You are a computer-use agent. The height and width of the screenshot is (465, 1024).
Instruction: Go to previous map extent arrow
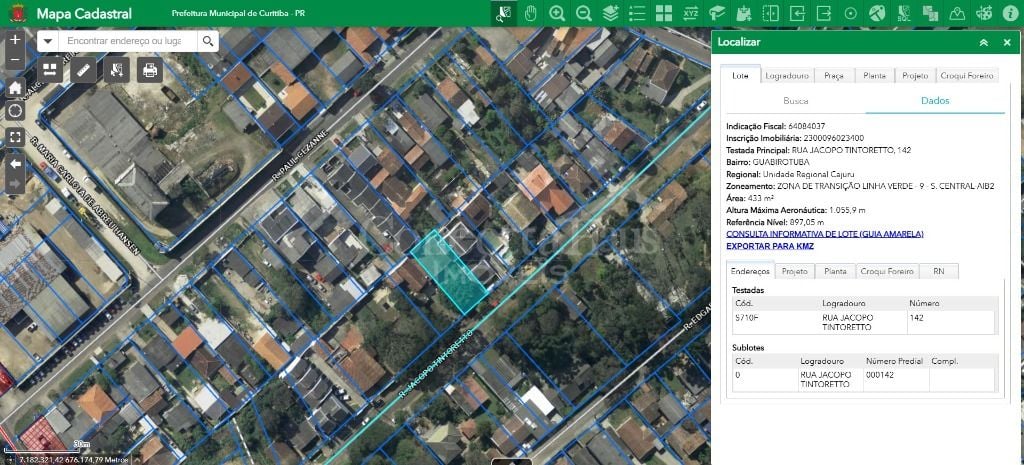pyautogui.click(x=15, y=164)
